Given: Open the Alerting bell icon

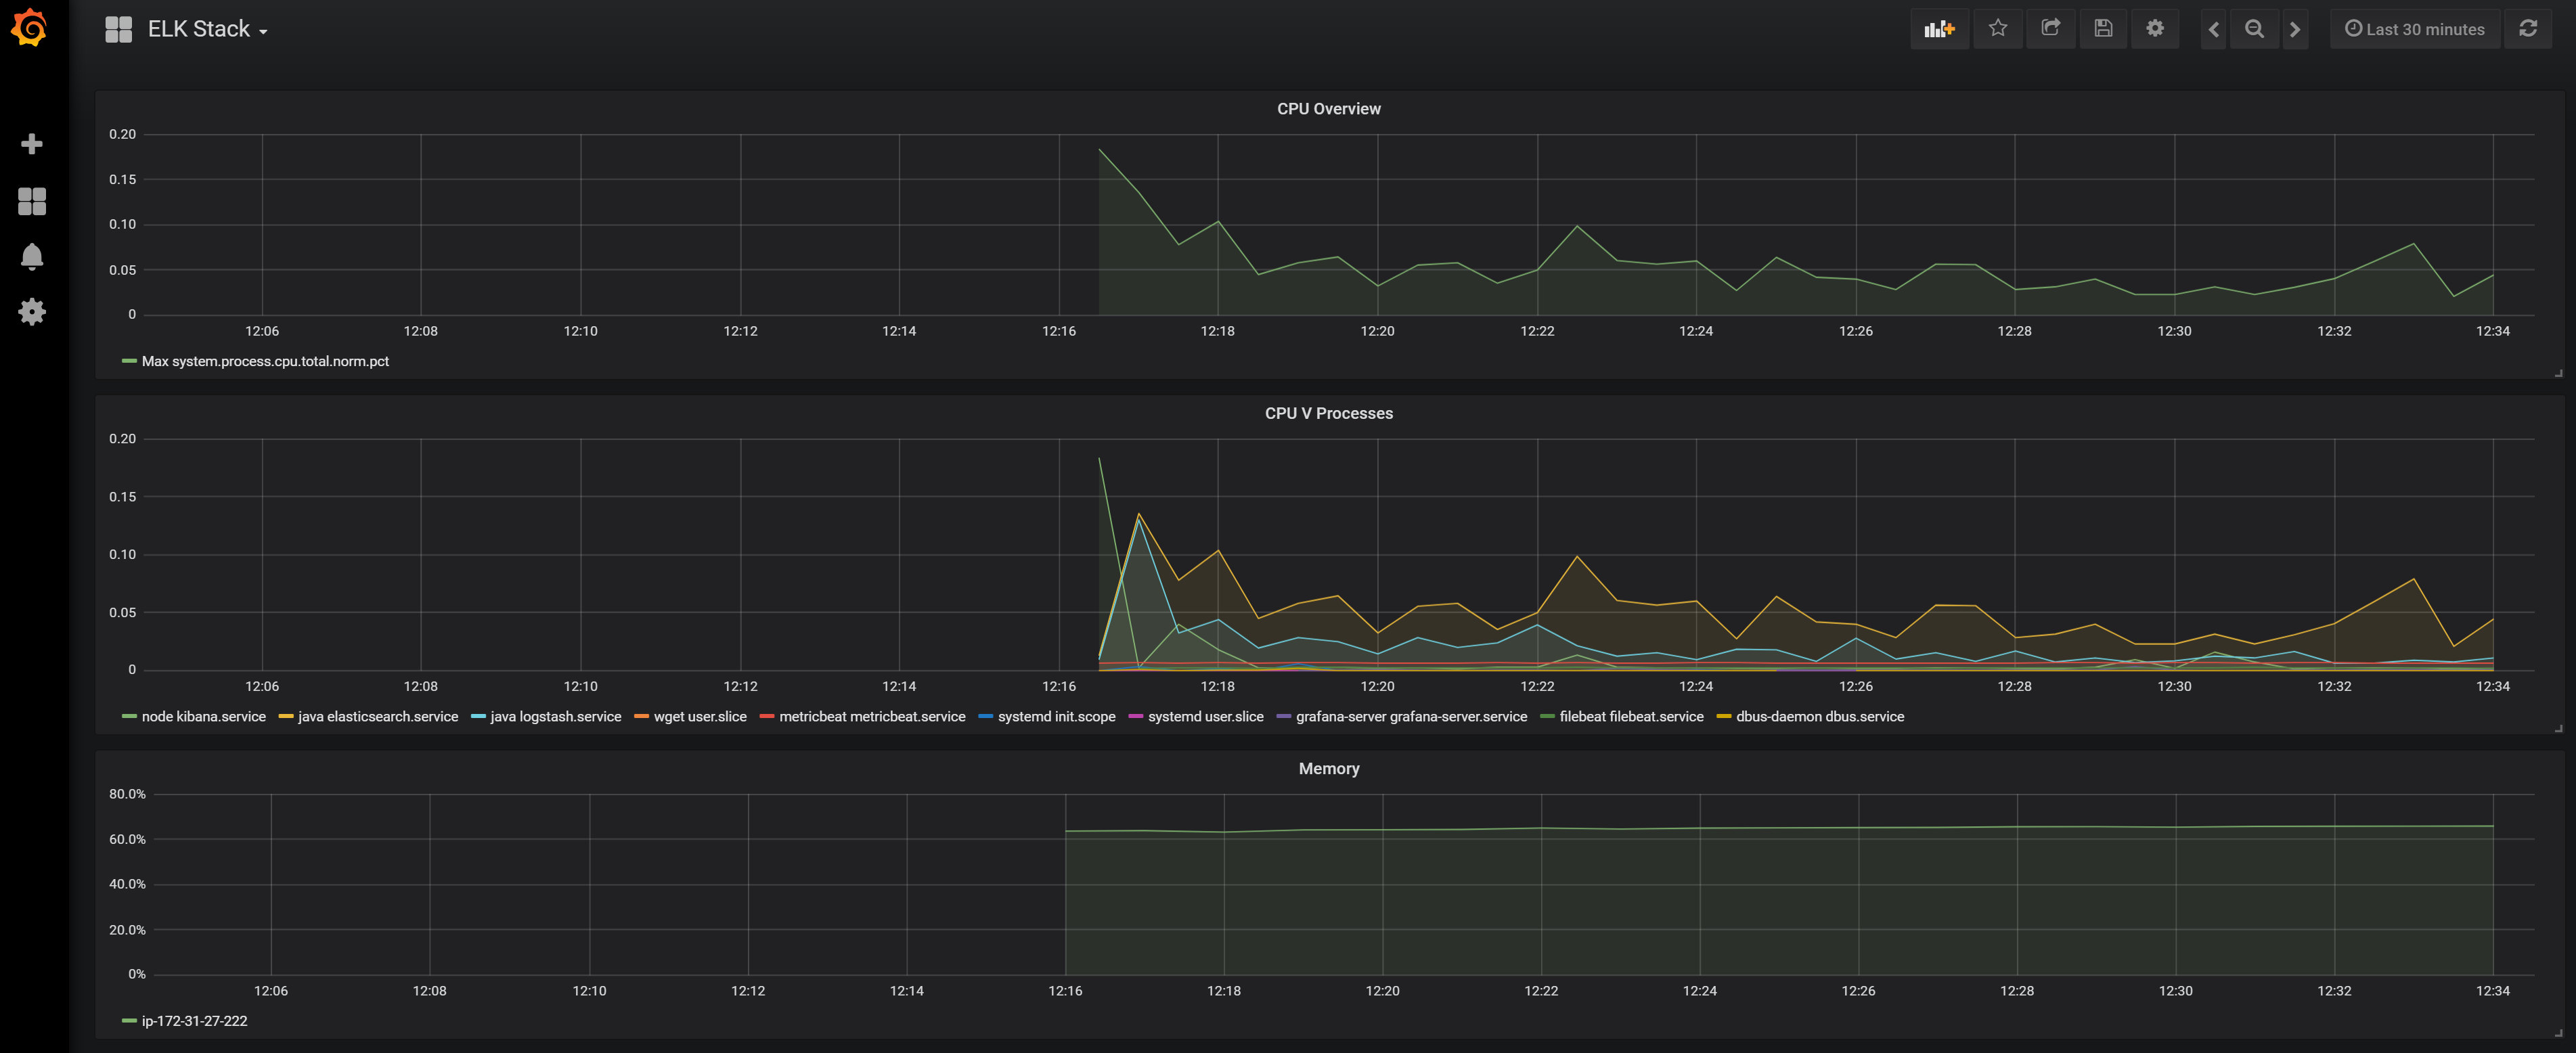Looking at the screenshot, I should point(32,257).
